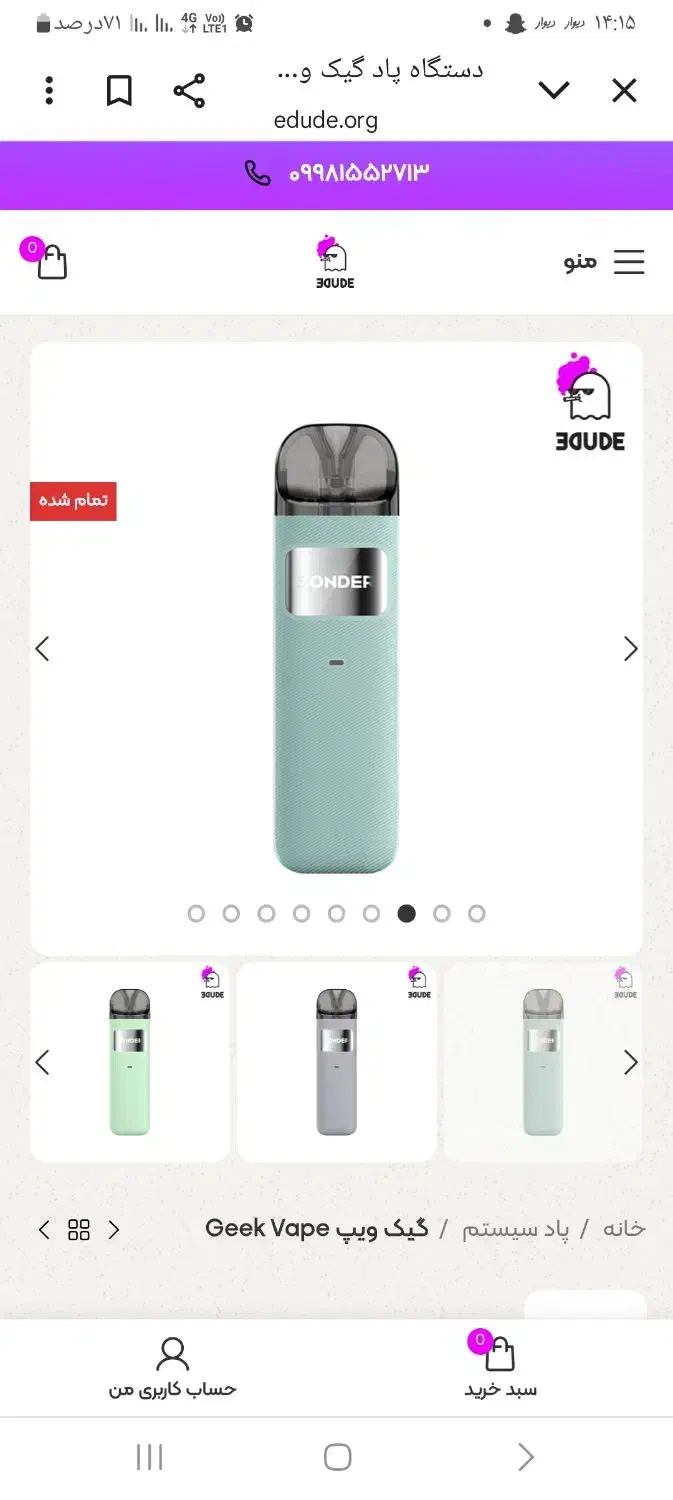
Task: Select the first carousel dot indicator
Action: [196, 913]
